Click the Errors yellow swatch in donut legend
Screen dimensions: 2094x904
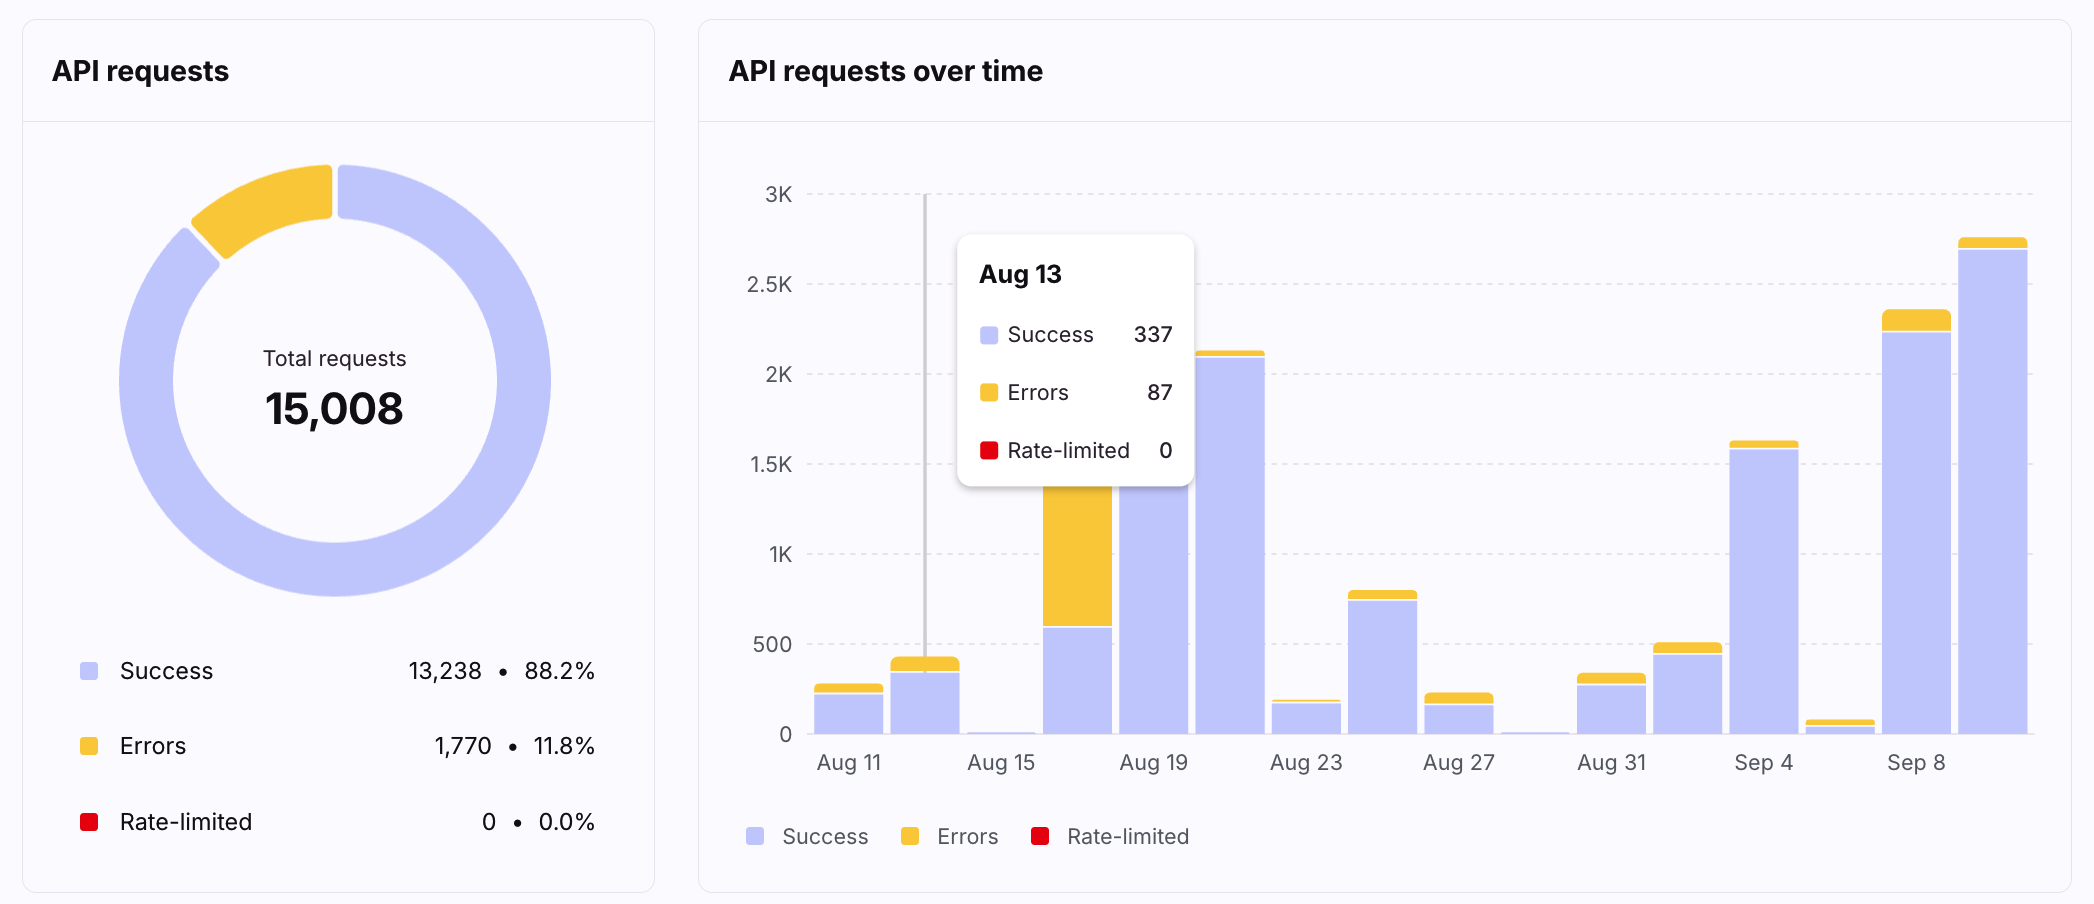(89, 746)
